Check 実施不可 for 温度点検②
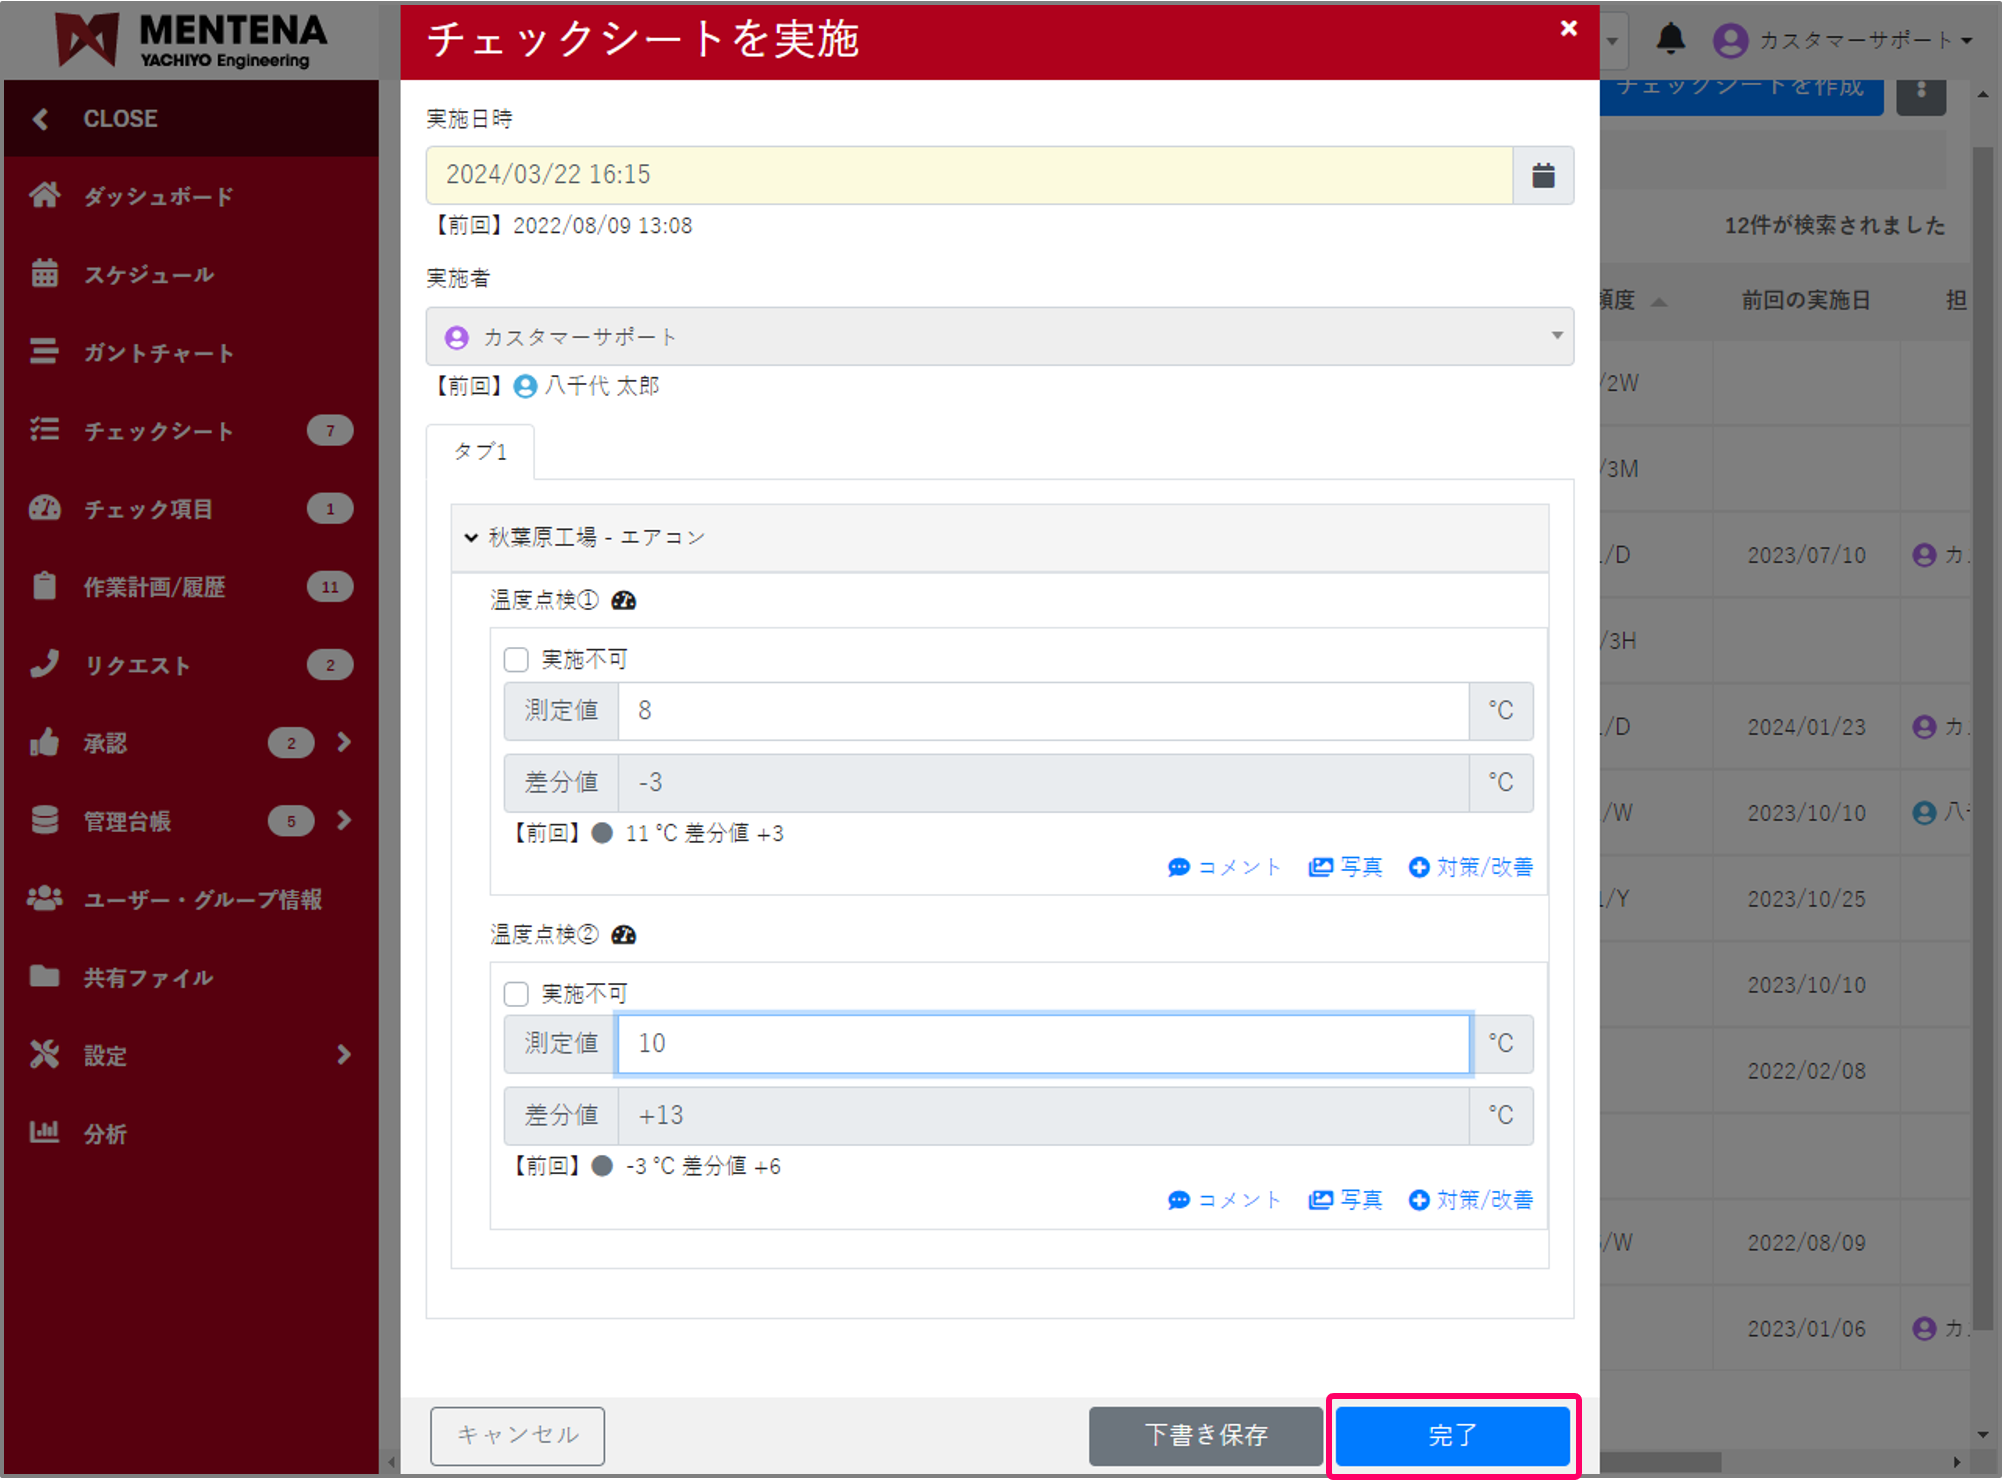This screenshot has width=2002, height=1480. click(x=516, y=994)
